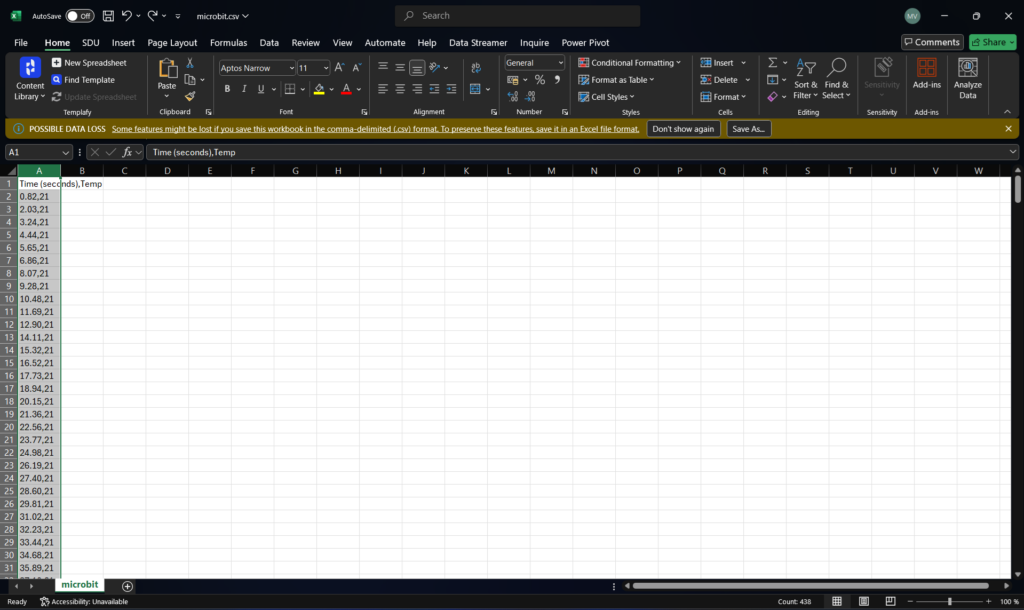The width and height of the screenshot is (1024, 610).
Task: Click the Save As... button
Action: coord(748,129)
